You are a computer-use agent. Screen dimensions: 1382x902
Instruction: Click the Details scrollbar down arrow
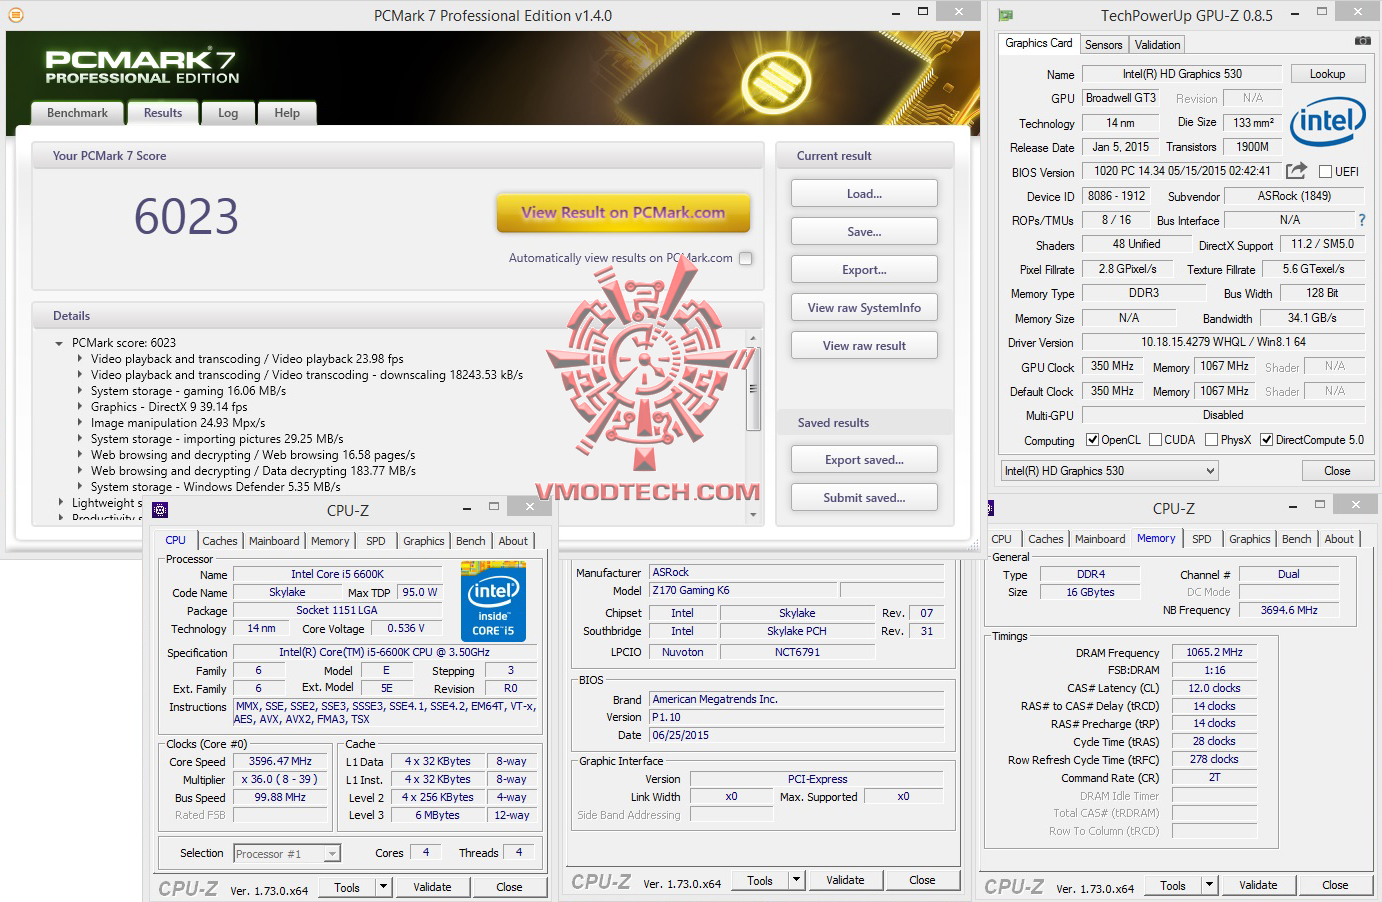[x=754, y=515]
